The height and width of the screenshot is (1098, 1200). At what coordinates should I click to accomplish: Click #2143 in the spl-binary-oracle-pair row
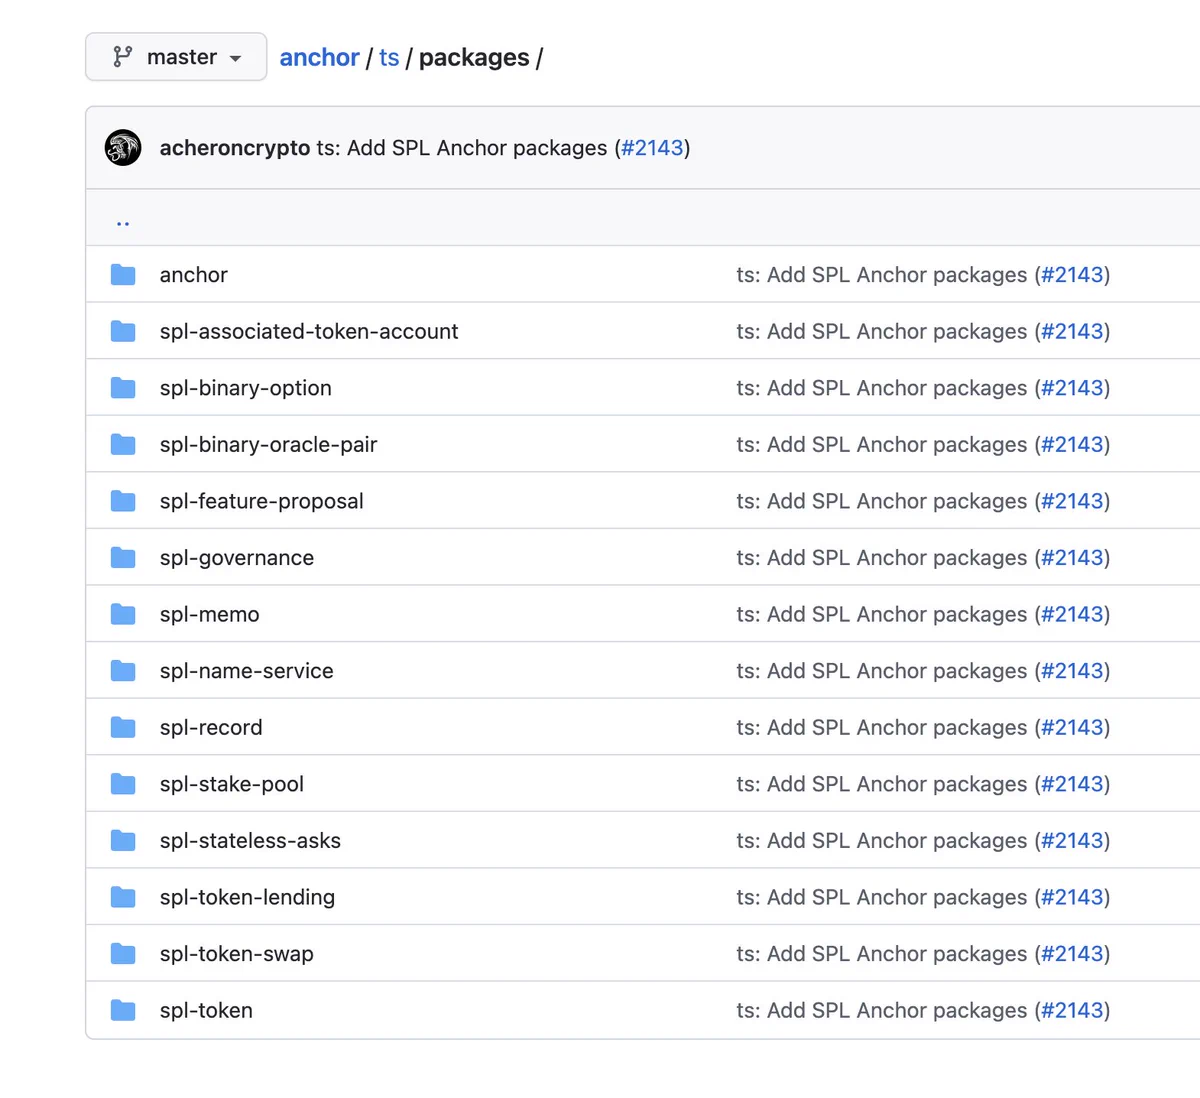pyautogui.click(x=1072, y=445)
